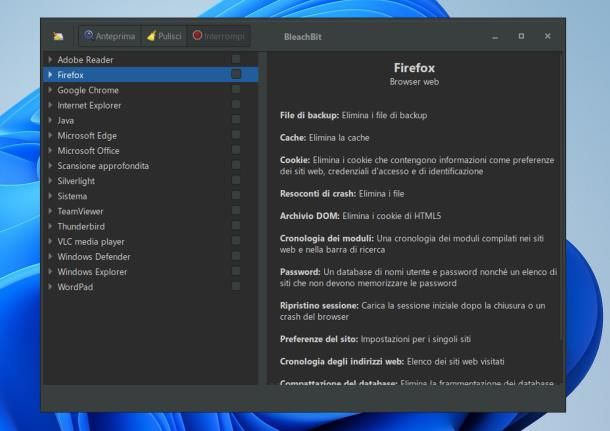Expand the Sistema tree arrow

click(50, 196)
